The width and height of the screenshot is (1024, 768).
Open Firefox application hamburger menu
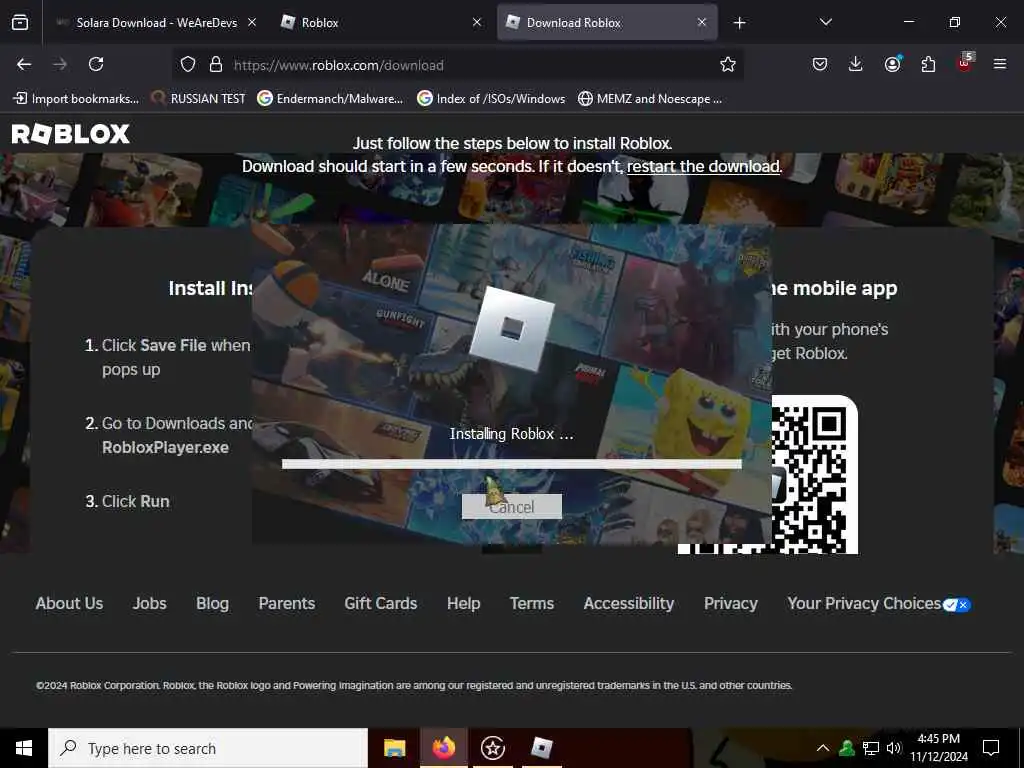click(x=1000, y=64)
